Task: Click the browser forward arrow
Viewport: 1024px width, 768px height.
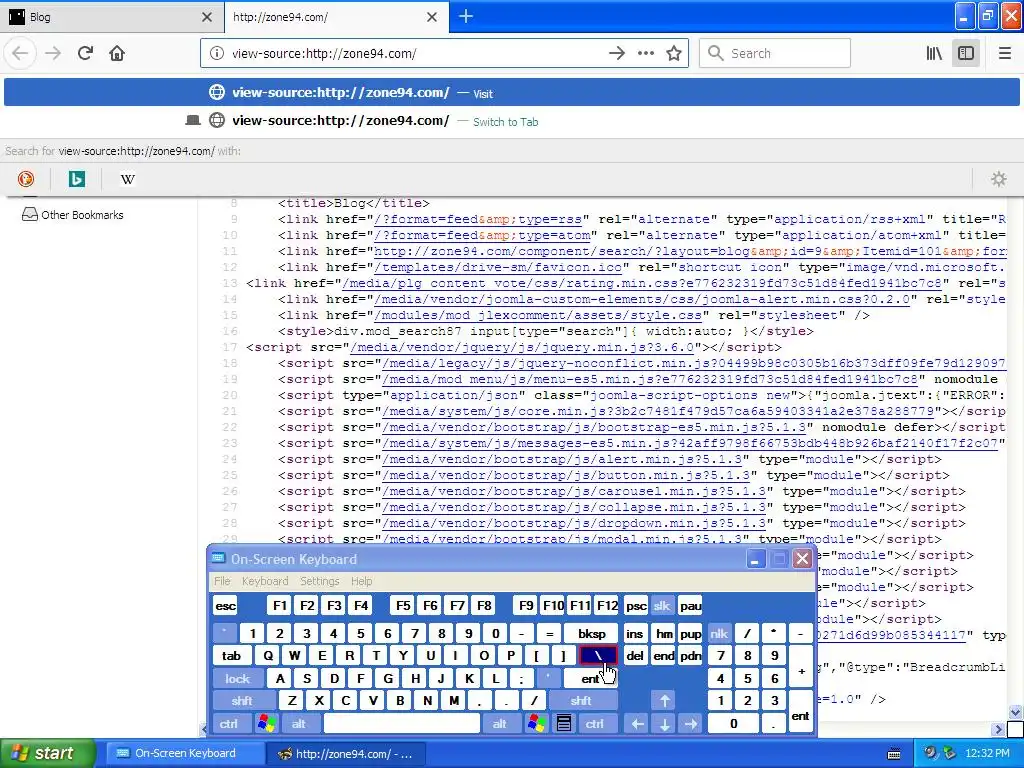Action: tap(53, 53)
